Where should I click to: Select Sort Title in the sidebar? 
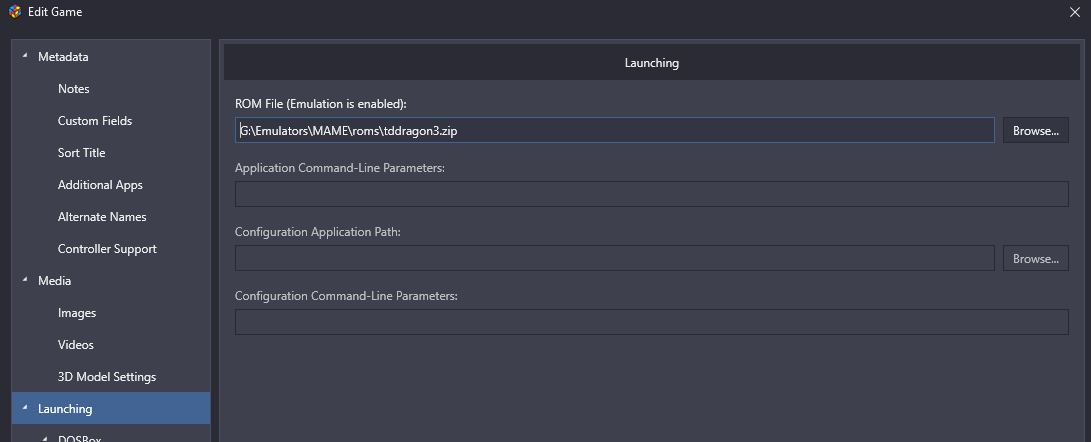[81, 153]
